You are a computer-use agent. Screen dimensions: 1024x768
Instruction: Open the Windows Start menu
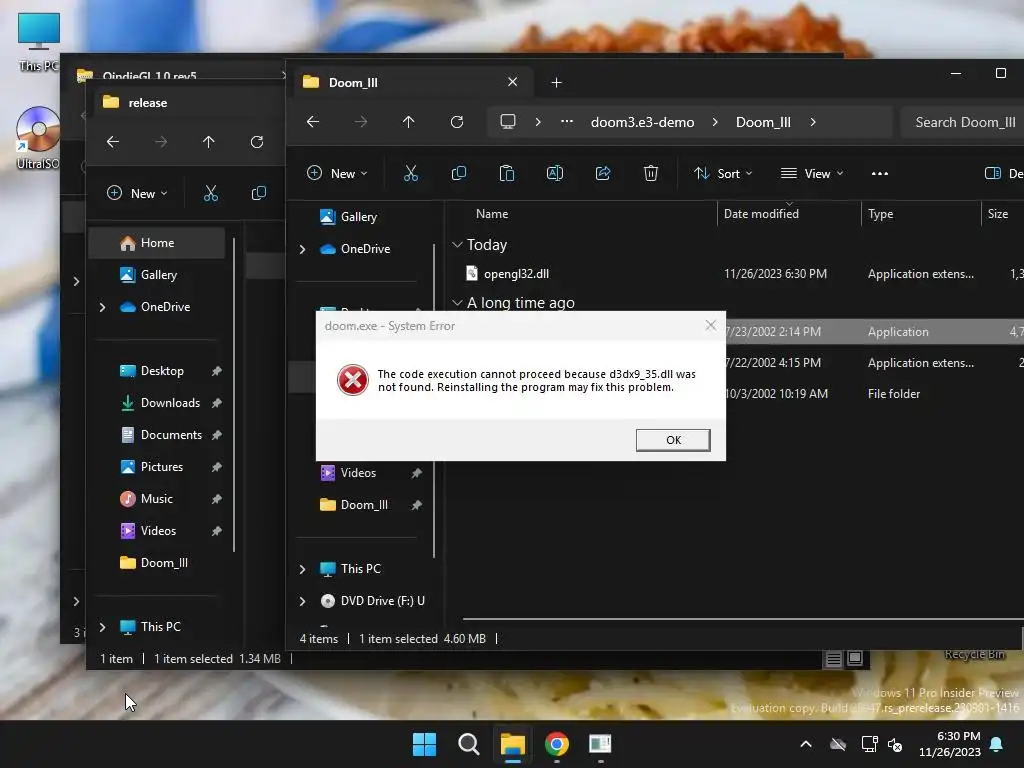pyautogui.click(x=424, y=744)
